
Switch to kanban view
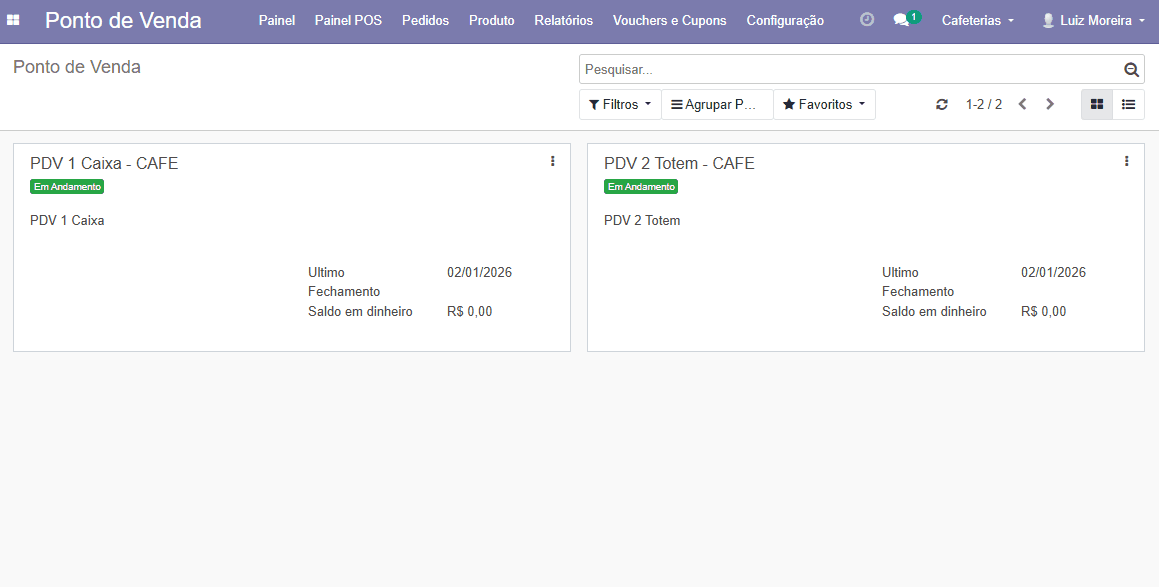coord(1097,104)
